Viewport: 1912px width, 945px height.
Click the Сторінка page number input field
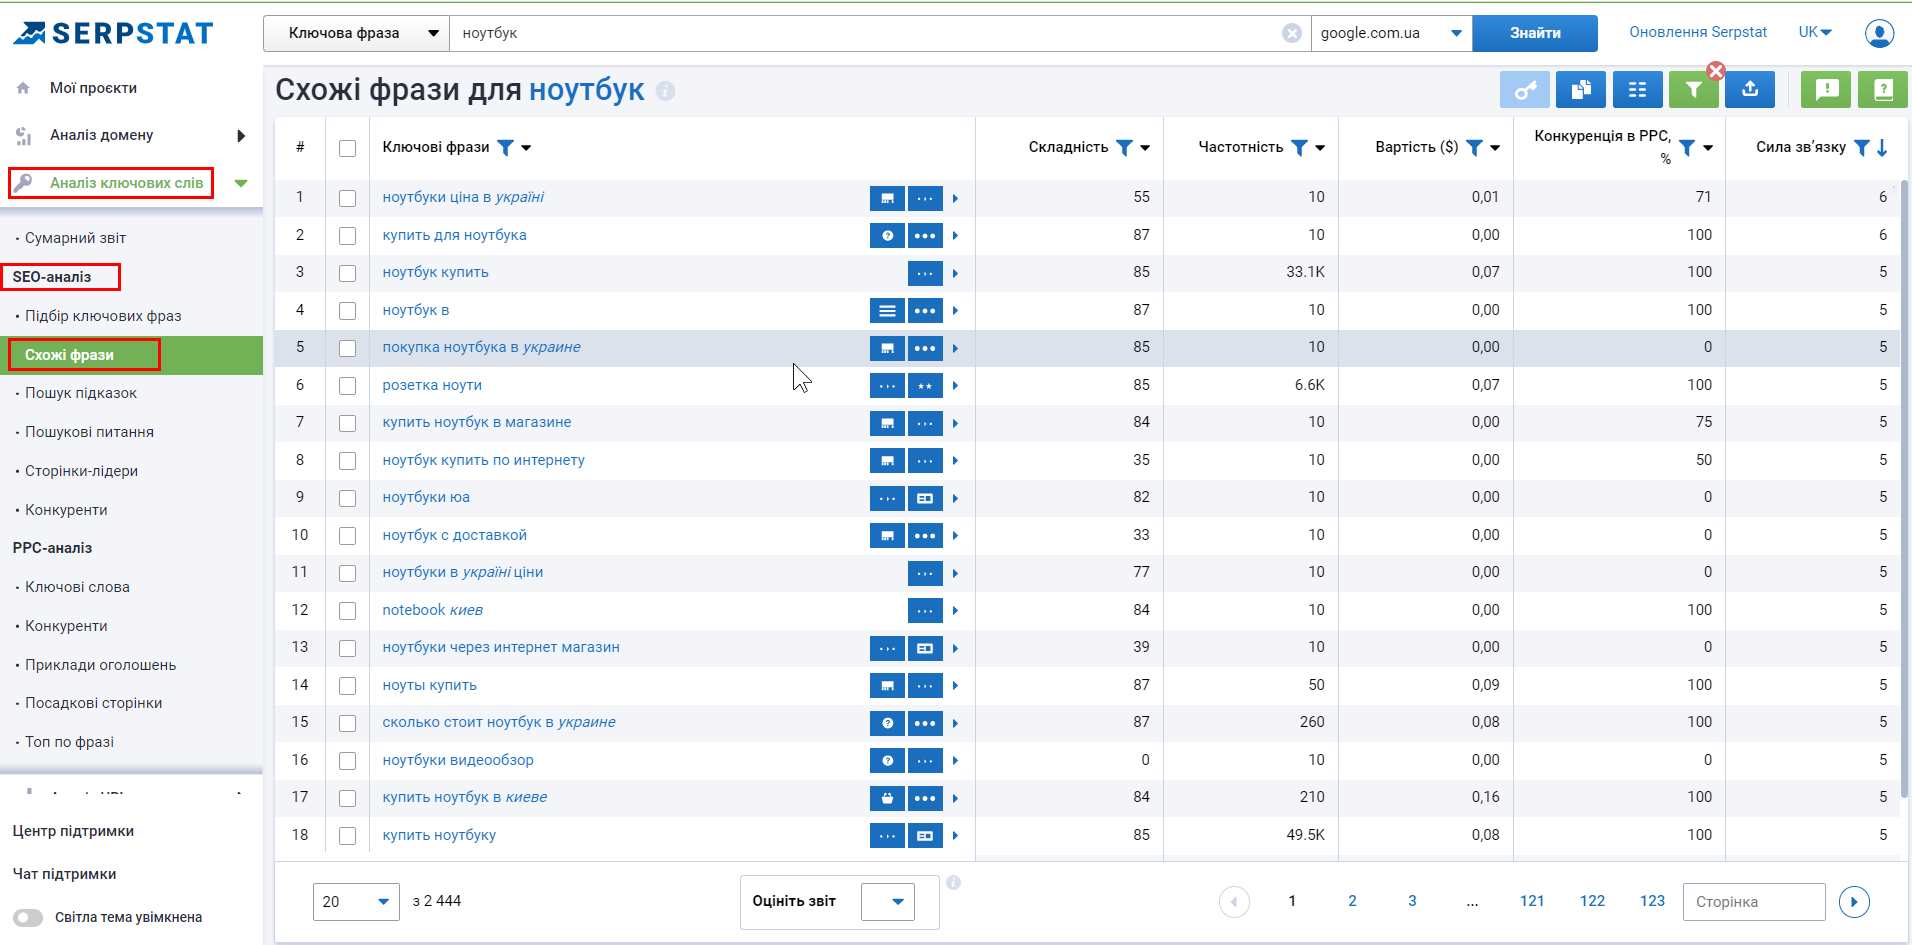pyautogui.click(x=1754, y=902)
